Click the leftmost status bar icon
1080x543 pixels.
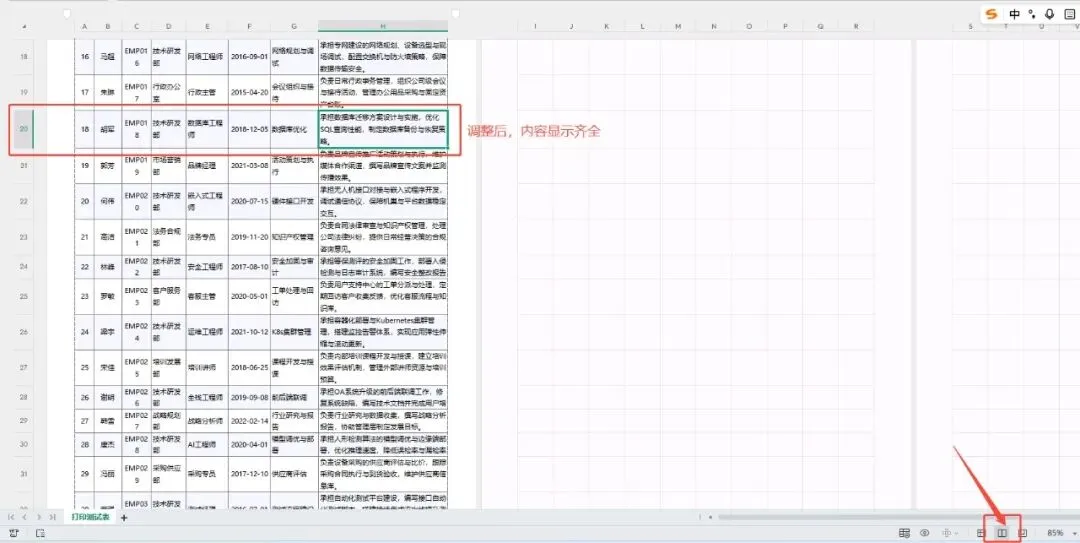14,533
